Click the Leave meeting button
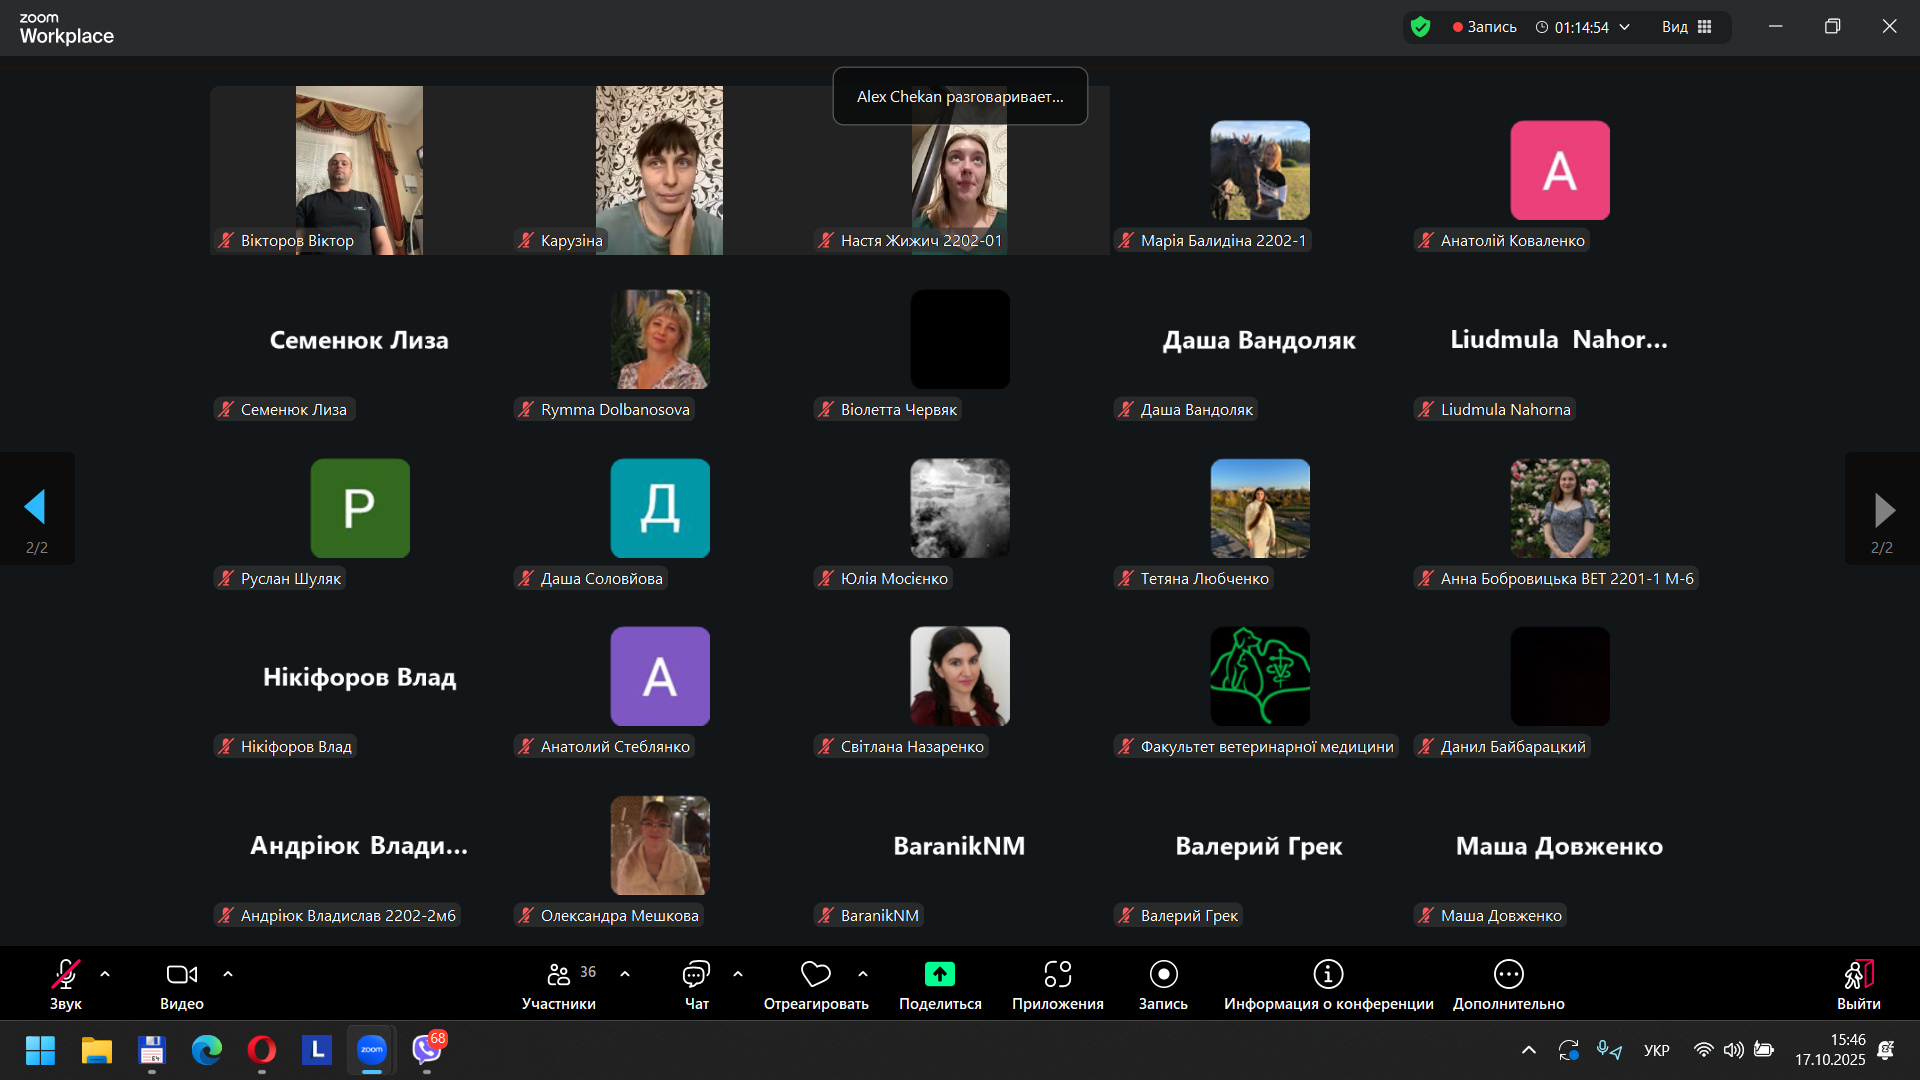 (x=1858, y=974)
